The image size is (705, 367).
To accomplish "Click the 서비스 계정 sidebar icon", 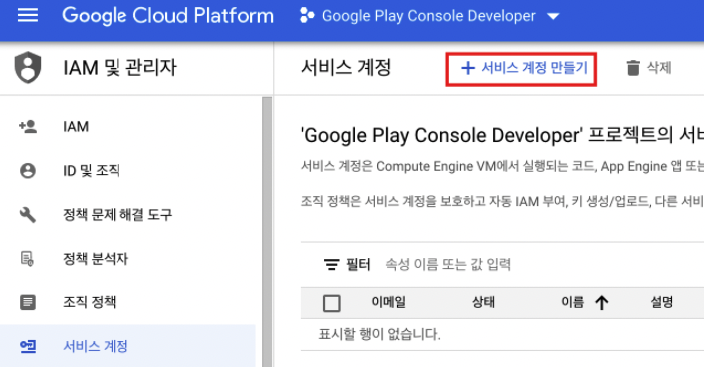I will click(28, 346).
